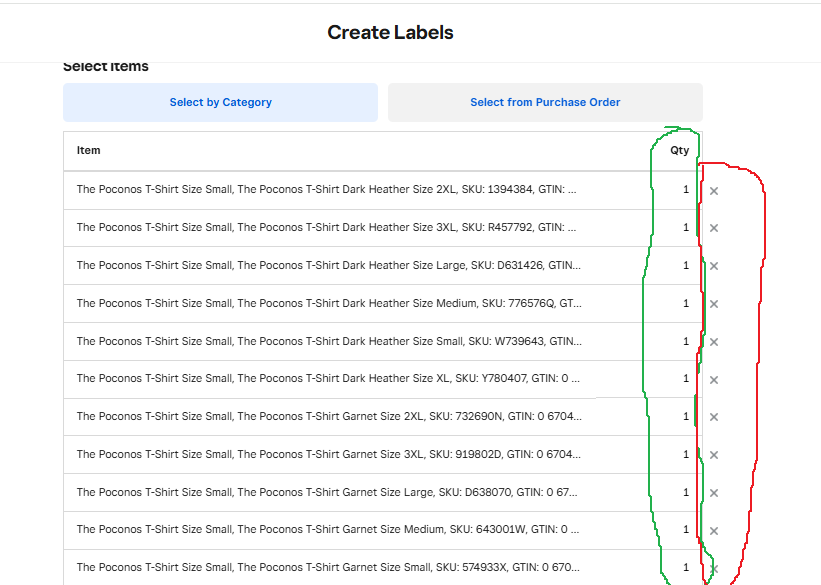Click the Qty column header
Image resolution: width=821 pixels, height=585 pixels.
point(678,151)
